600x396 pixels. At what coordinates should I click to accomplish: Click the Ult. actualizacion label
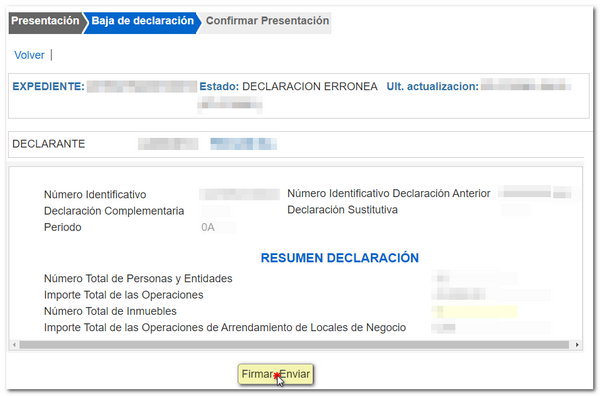click(x=432, y=86)
